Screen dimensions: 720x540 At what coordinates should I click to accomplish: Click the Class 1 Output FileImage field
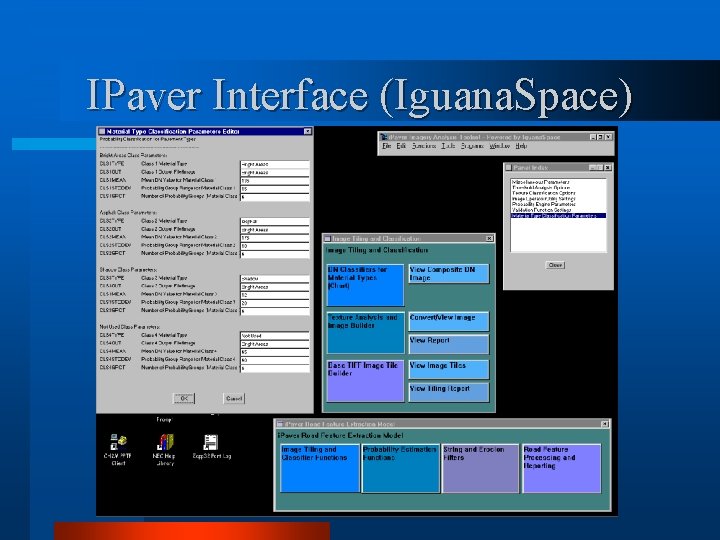(275, 172)
